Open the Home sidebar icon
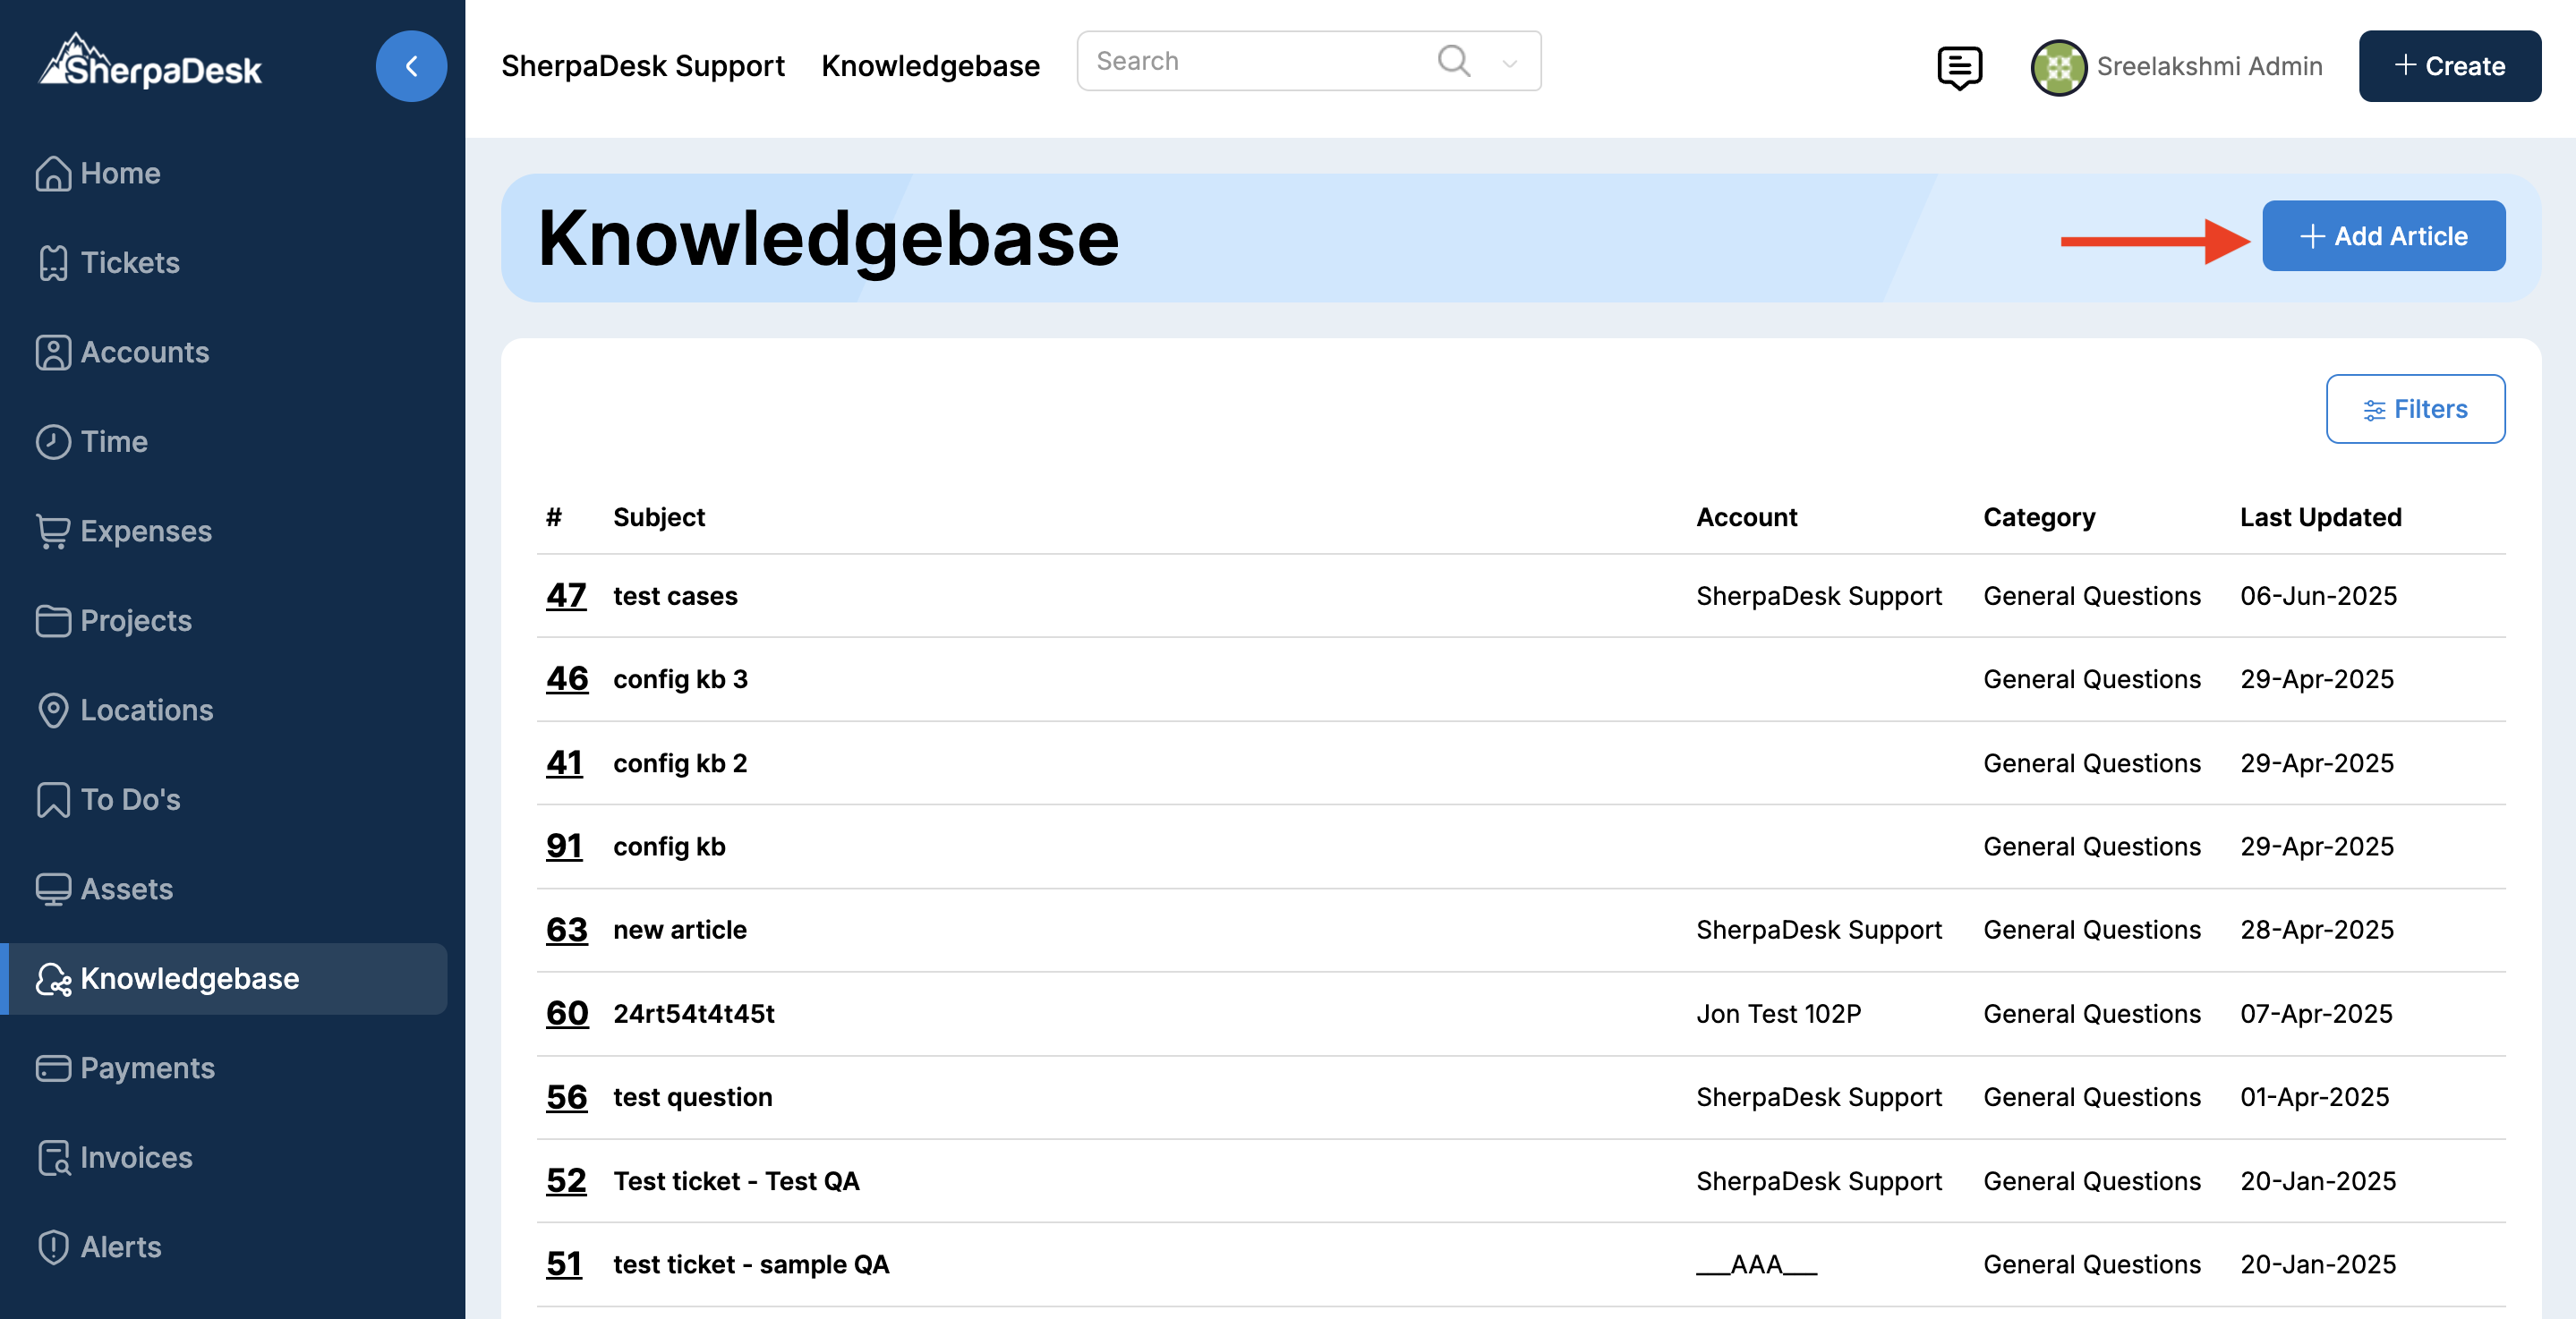Screen dimensions: 2576x1319 (x=53, y=173)
